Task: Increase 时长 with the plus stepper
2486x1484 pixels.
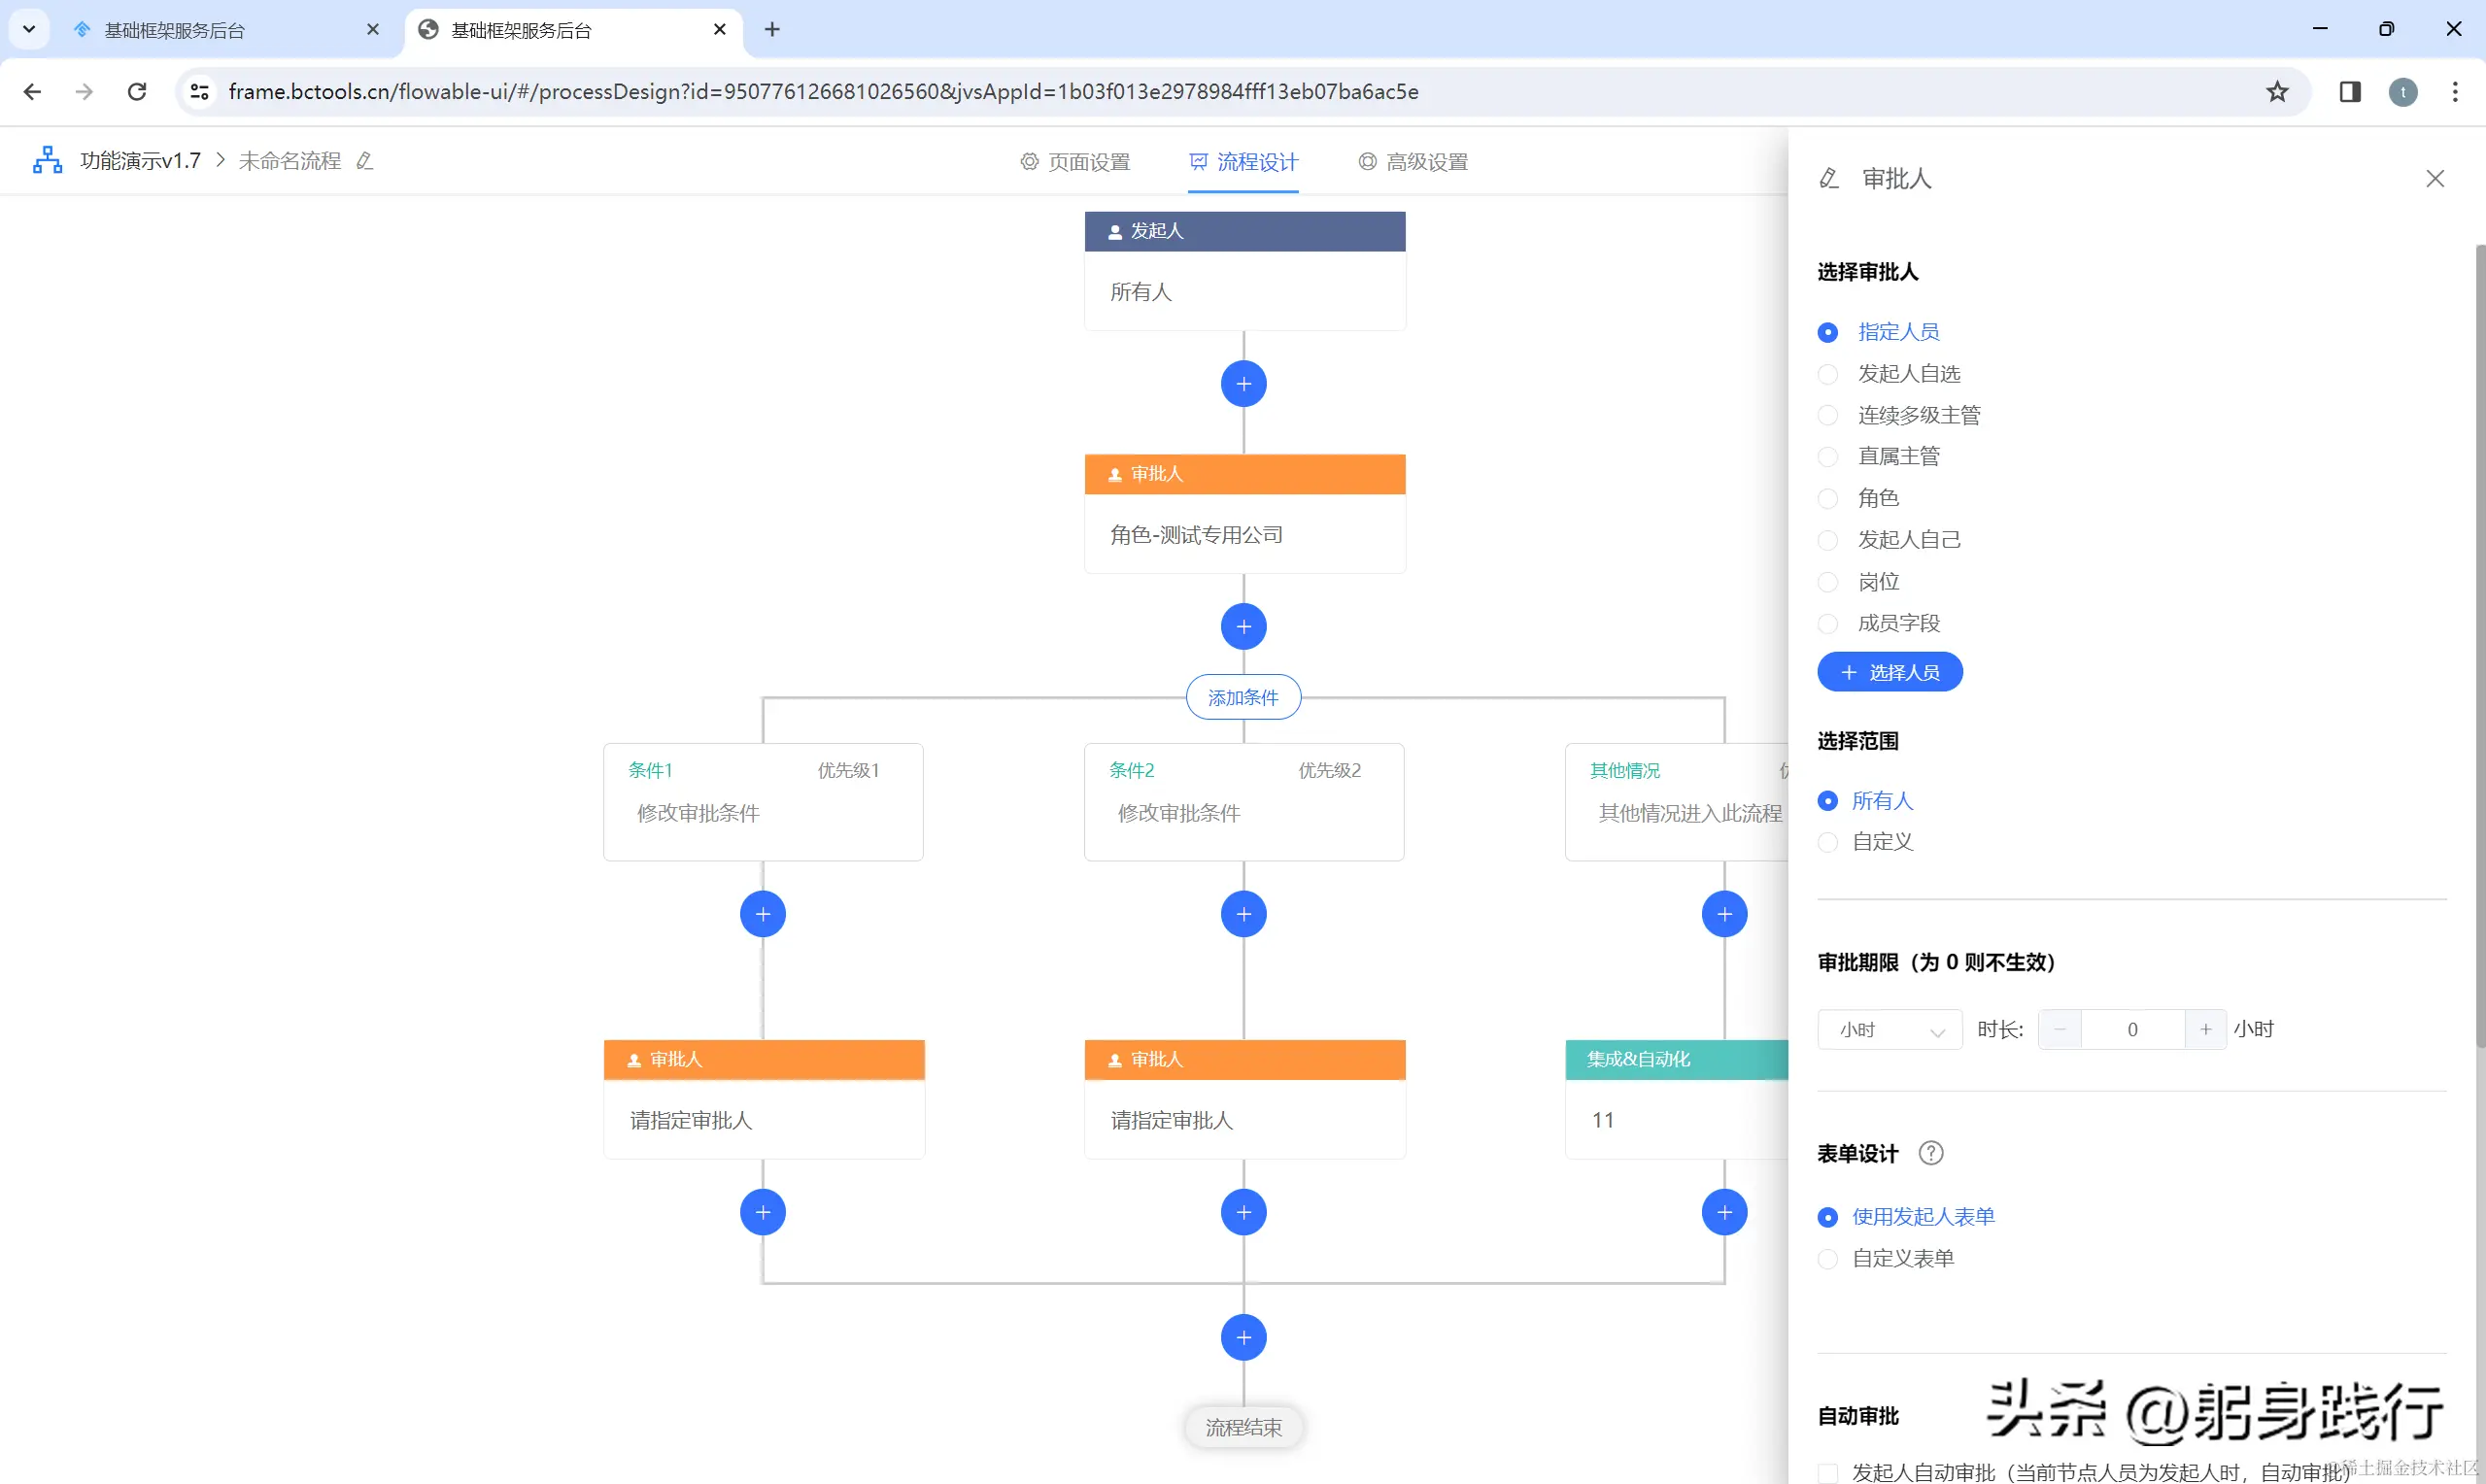Action: pyautogui.click(x=2205, y=1030)
